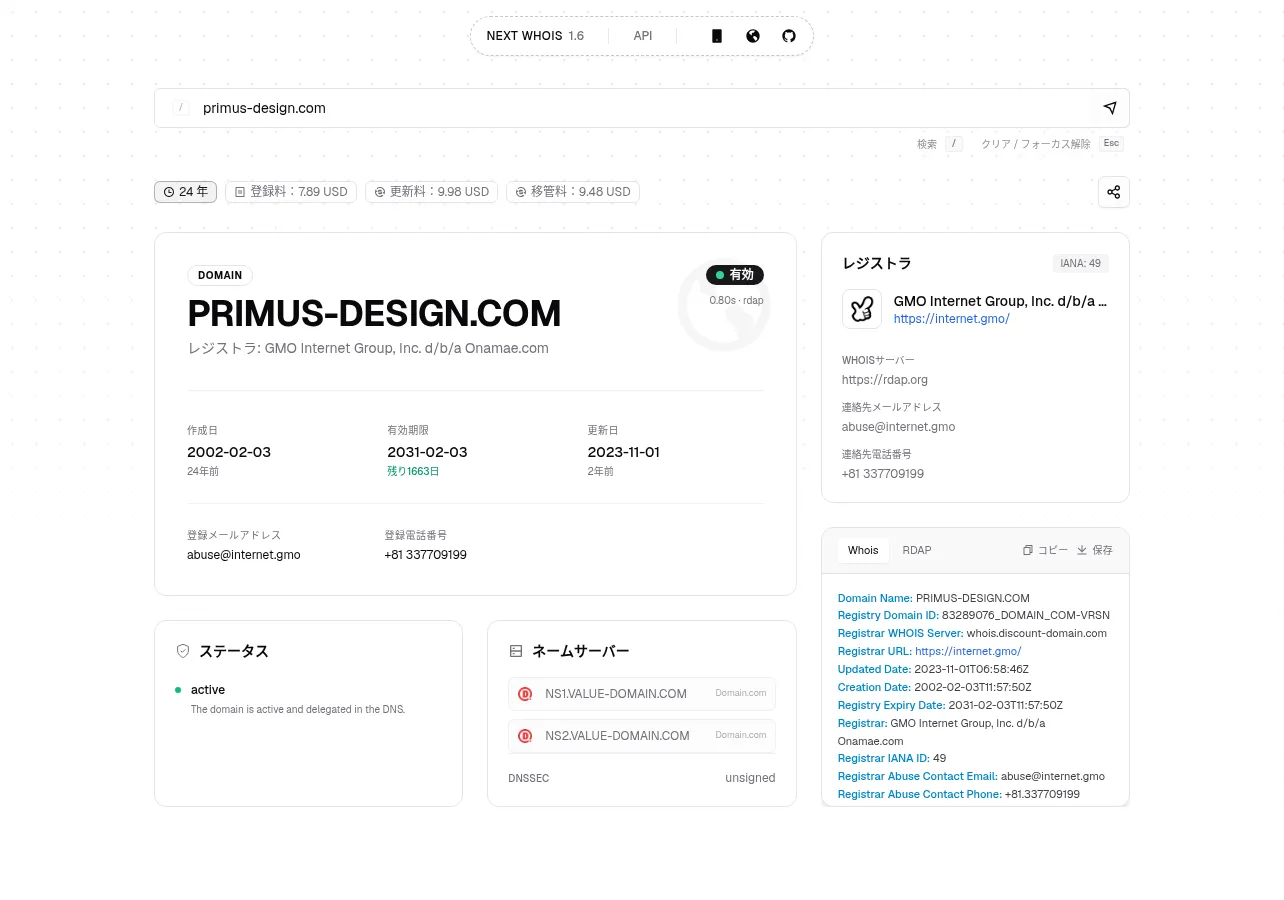Open the GitHub repository icon
This screenshot has width=1284, height=900.
pyautogui.click(x=789, y=36)
